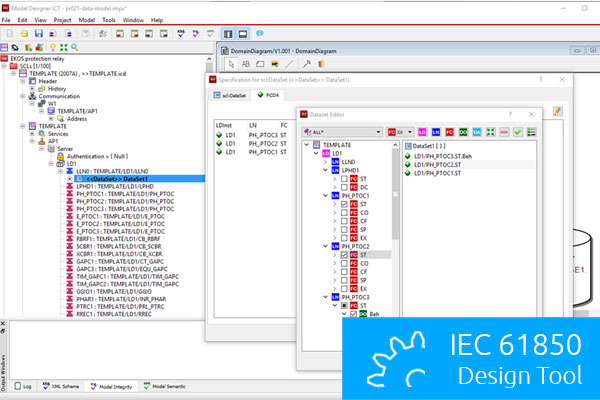Switch to the FCDA tab

[x=268, y=93]
